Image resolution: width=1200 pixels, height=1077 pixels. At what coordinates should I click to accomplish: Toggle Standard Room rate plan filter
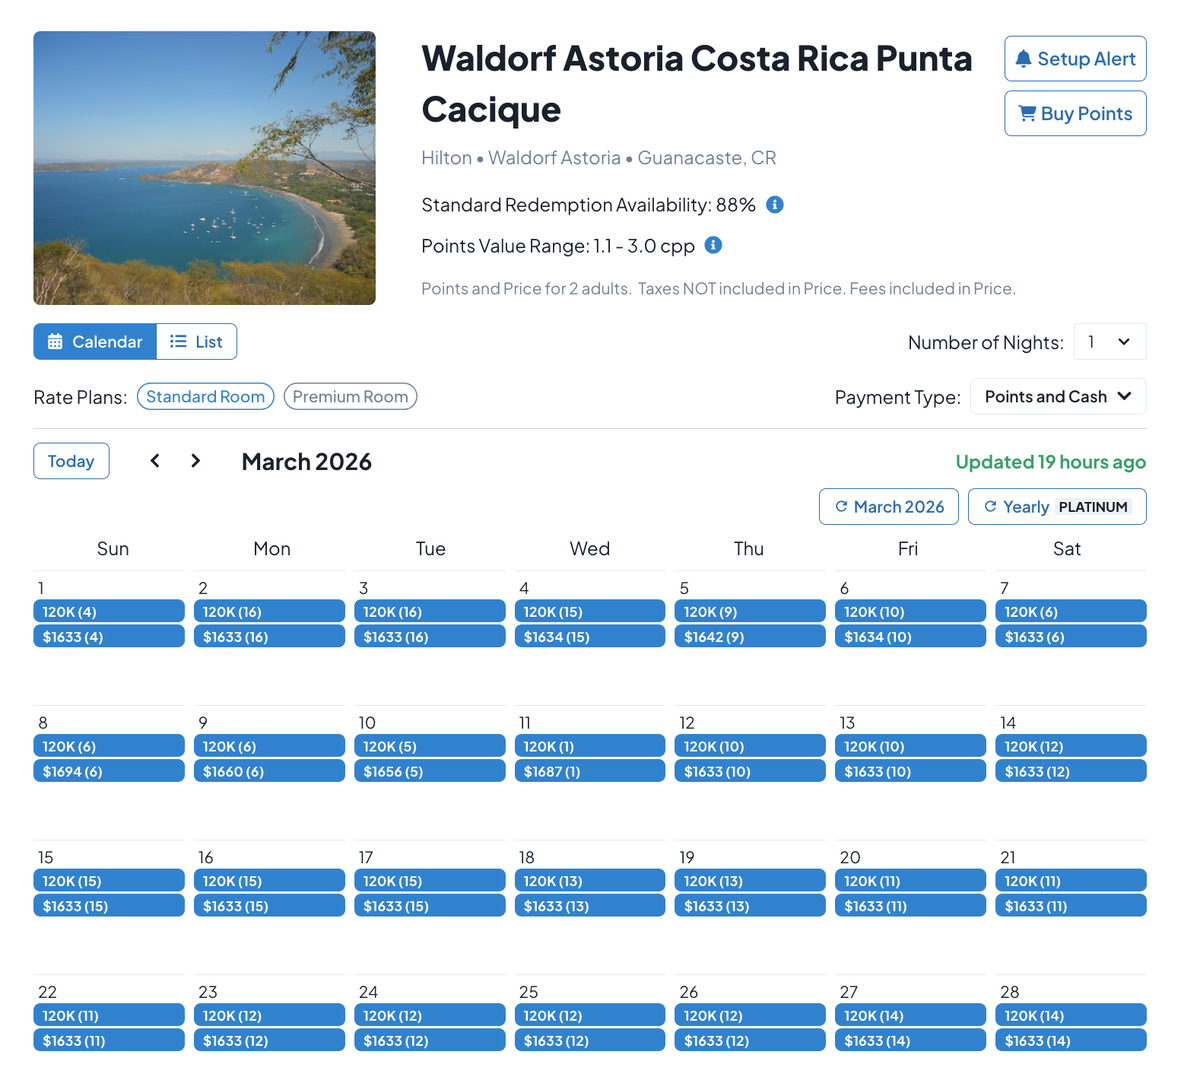(205, 397)
